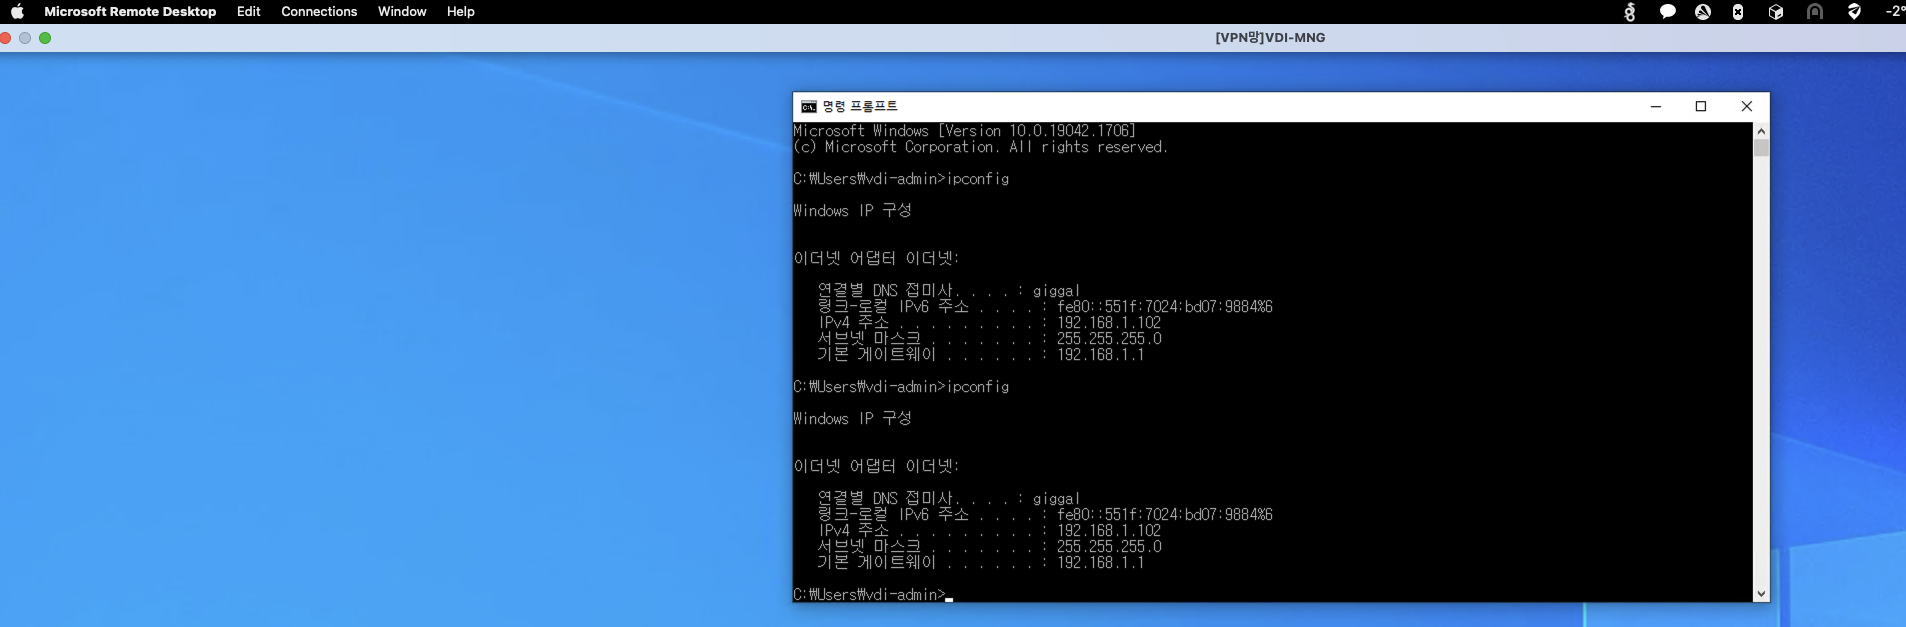Image resolution: width=1906 pixels, height=627 pixels.
Task: Click the first fe80 IPv6 address
Action: (x=1165, y=307)
